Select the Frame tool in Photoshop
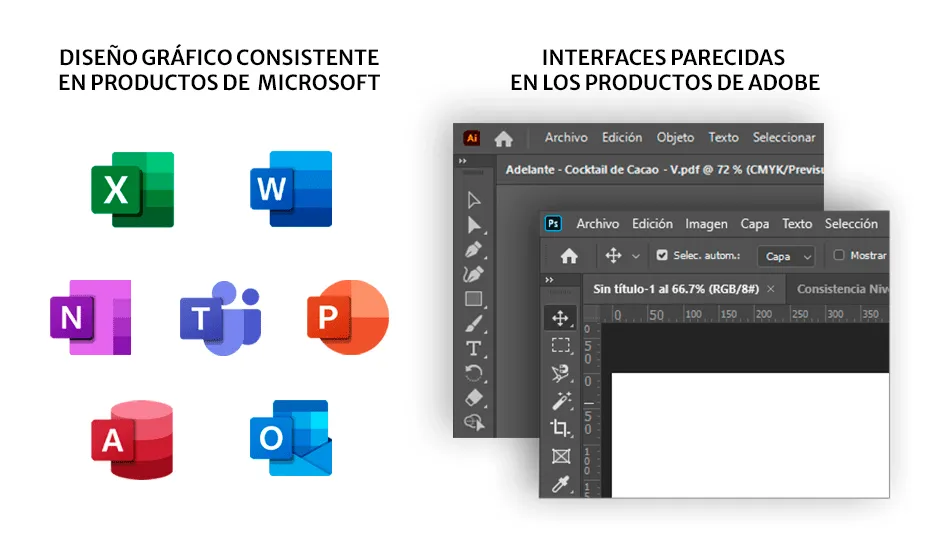 coord(561,456)
